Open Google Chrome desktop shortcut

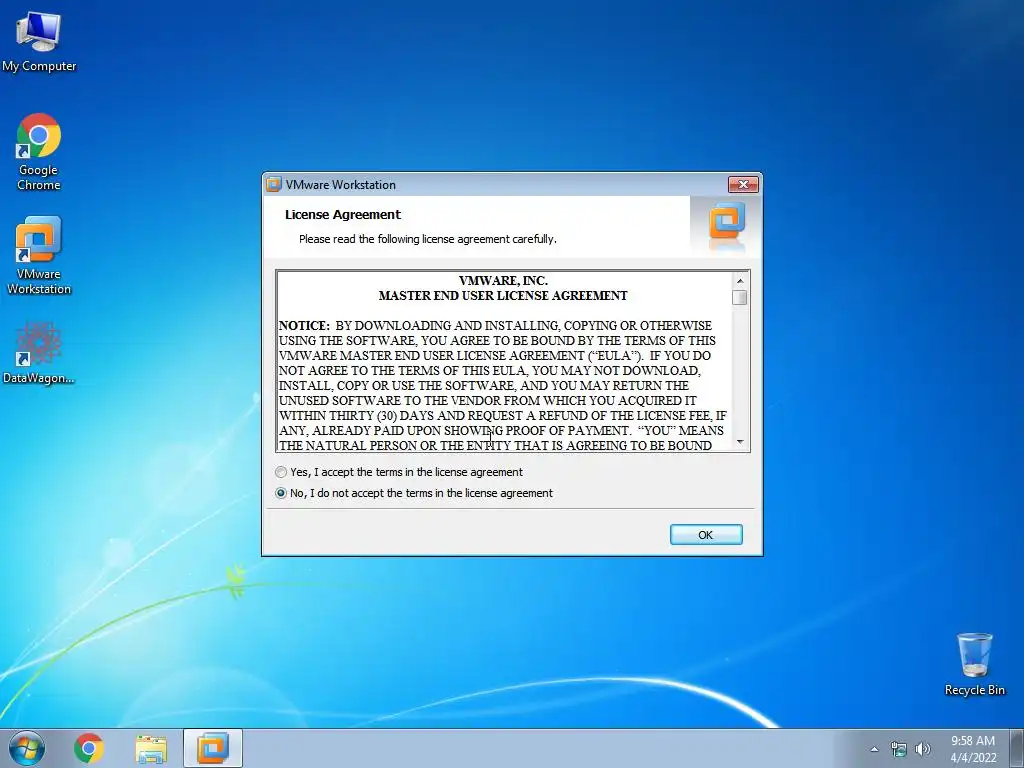(39, 152)
